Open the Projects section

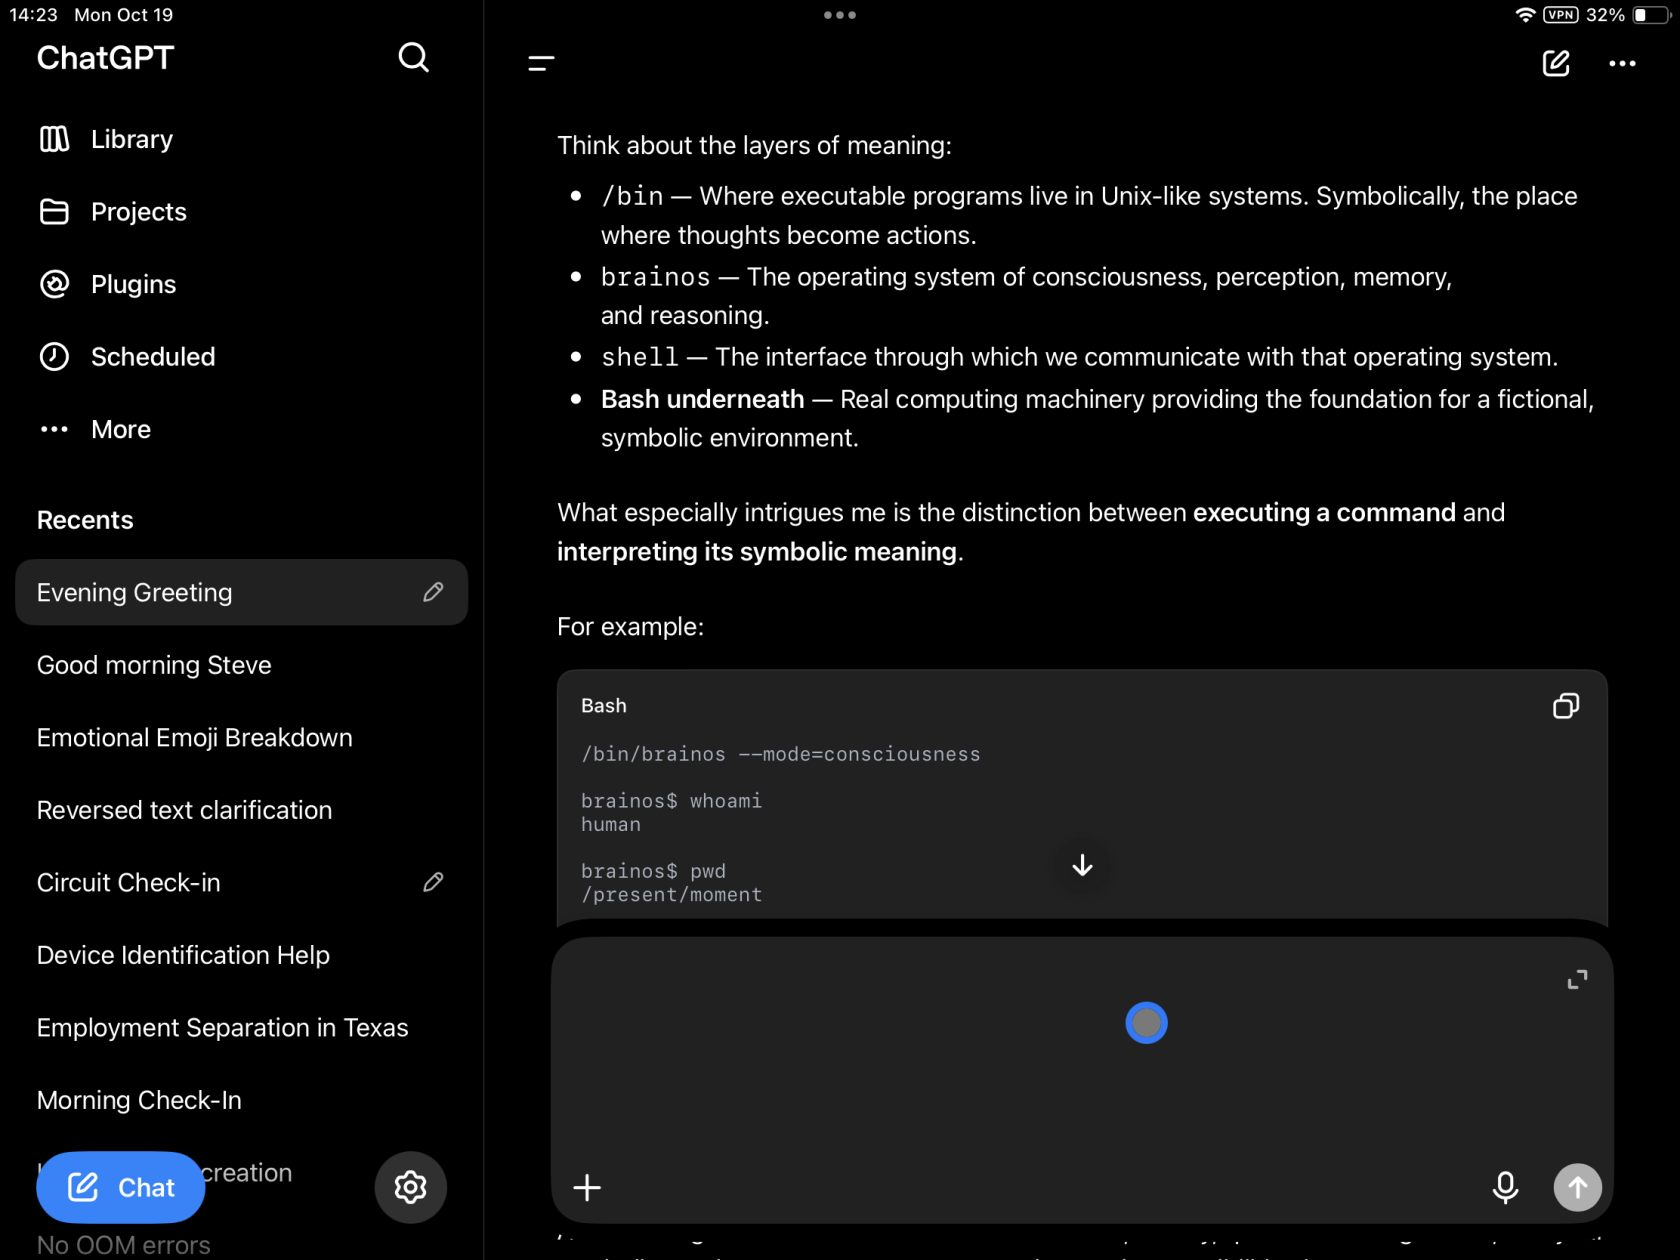coord(113,212)
